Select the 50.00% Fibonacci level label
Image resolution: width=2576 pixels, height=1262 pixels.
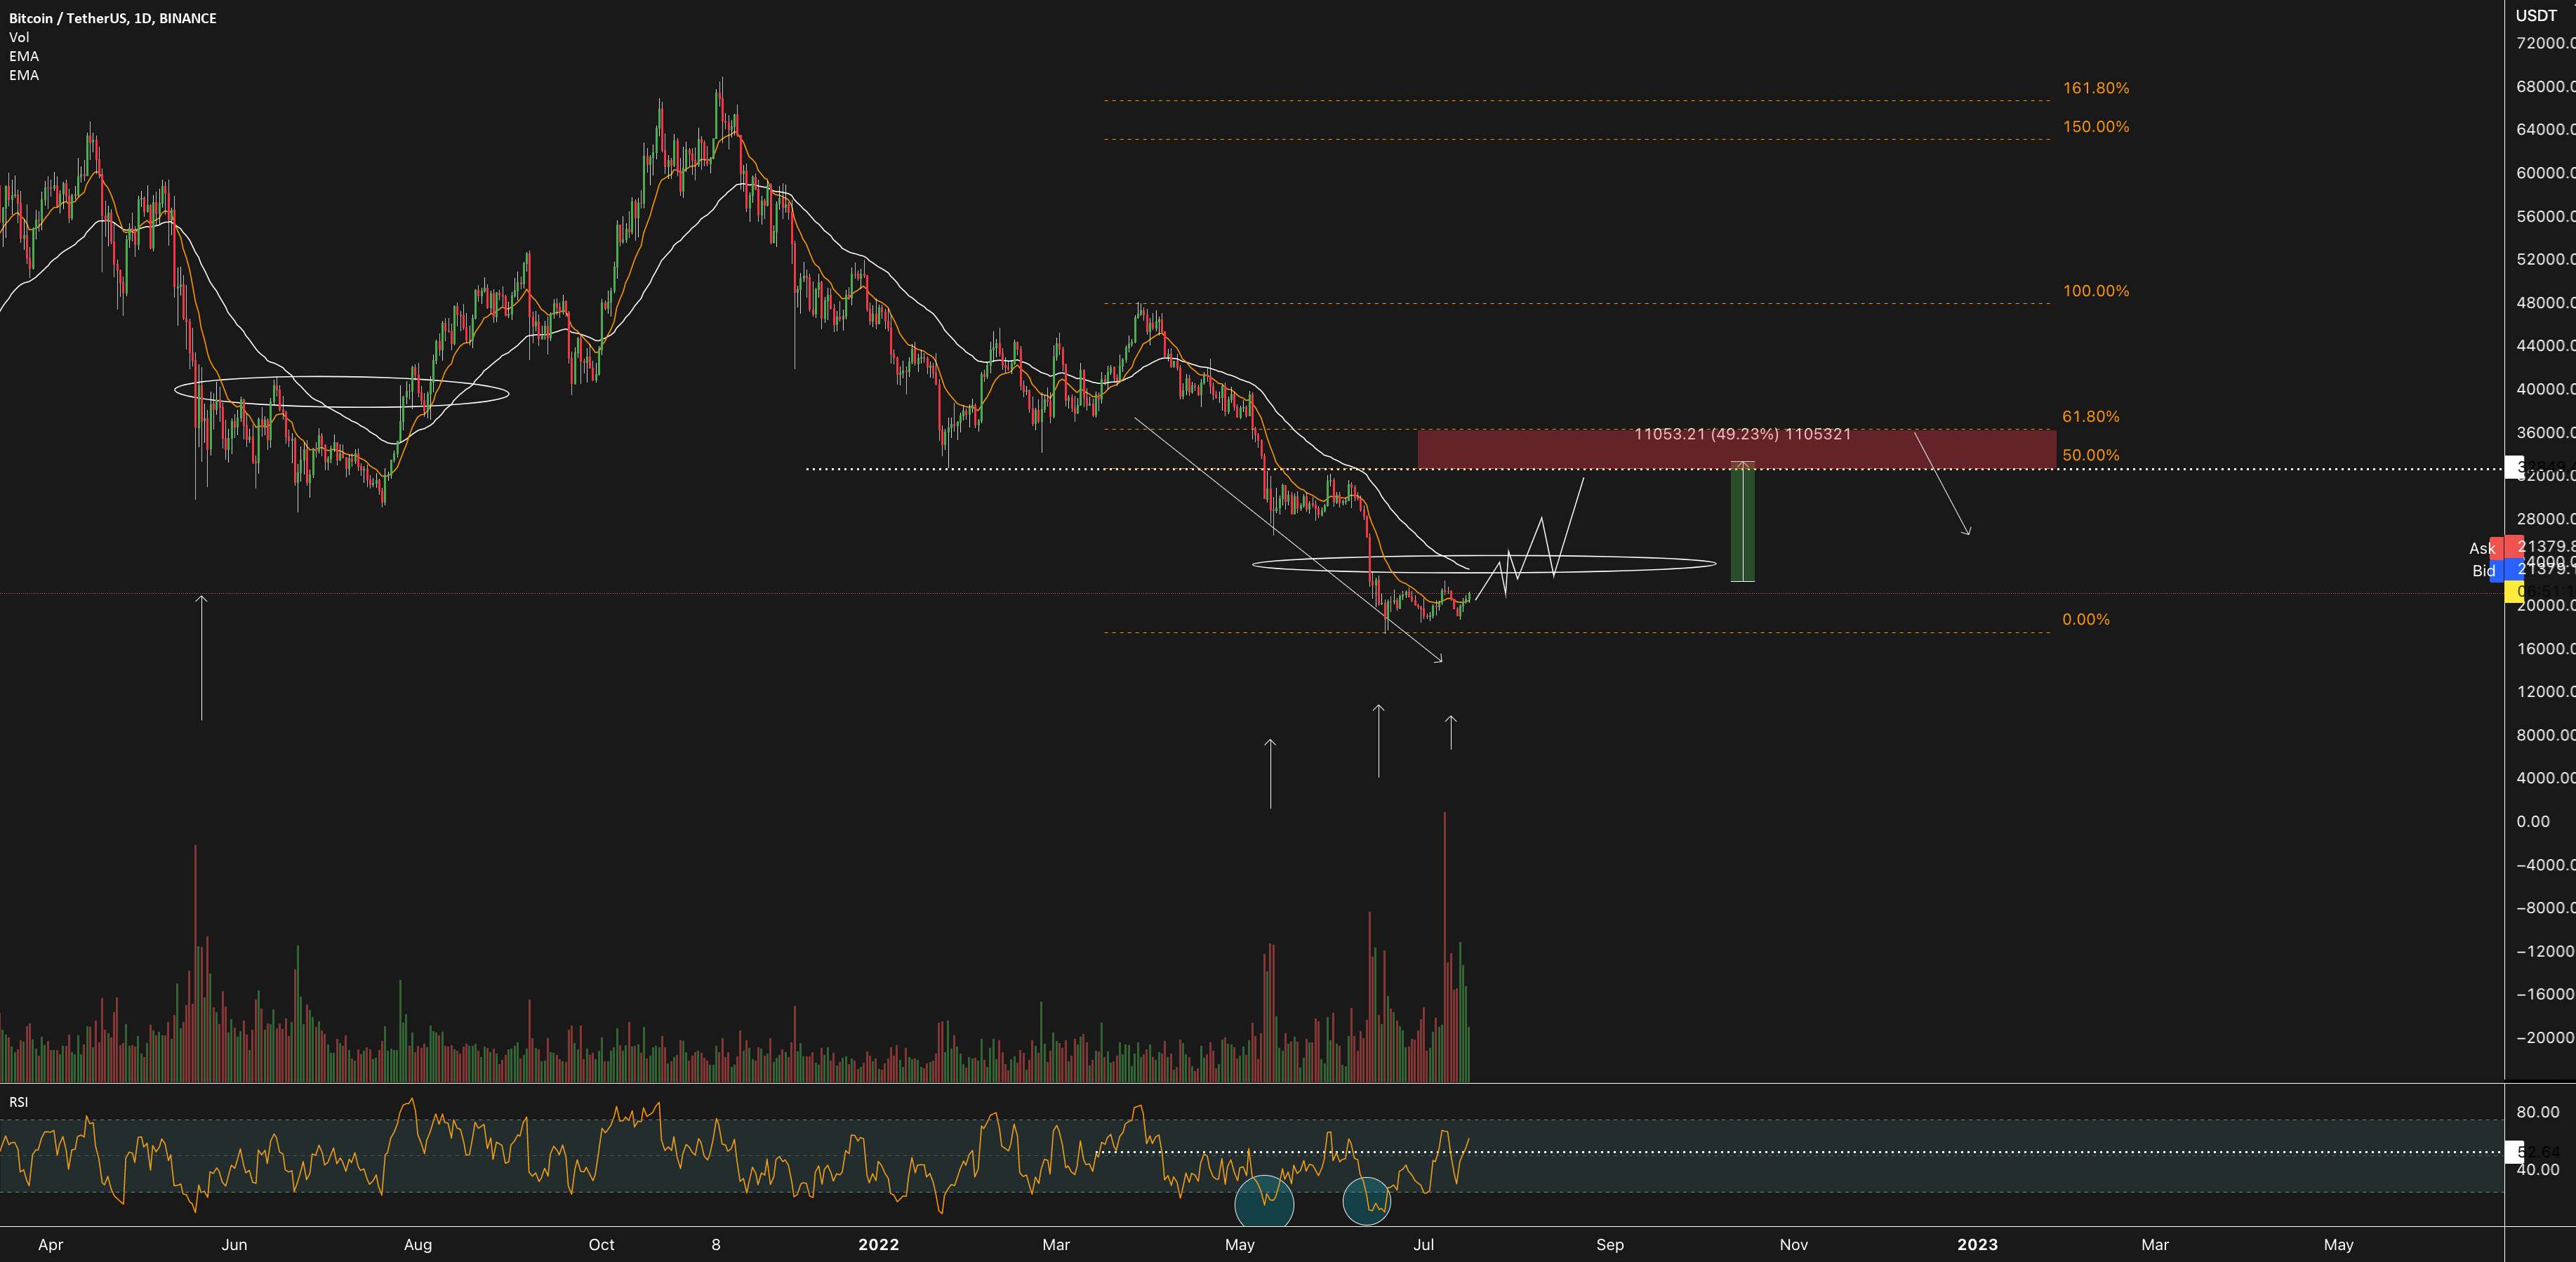[x=2090, y=455]
